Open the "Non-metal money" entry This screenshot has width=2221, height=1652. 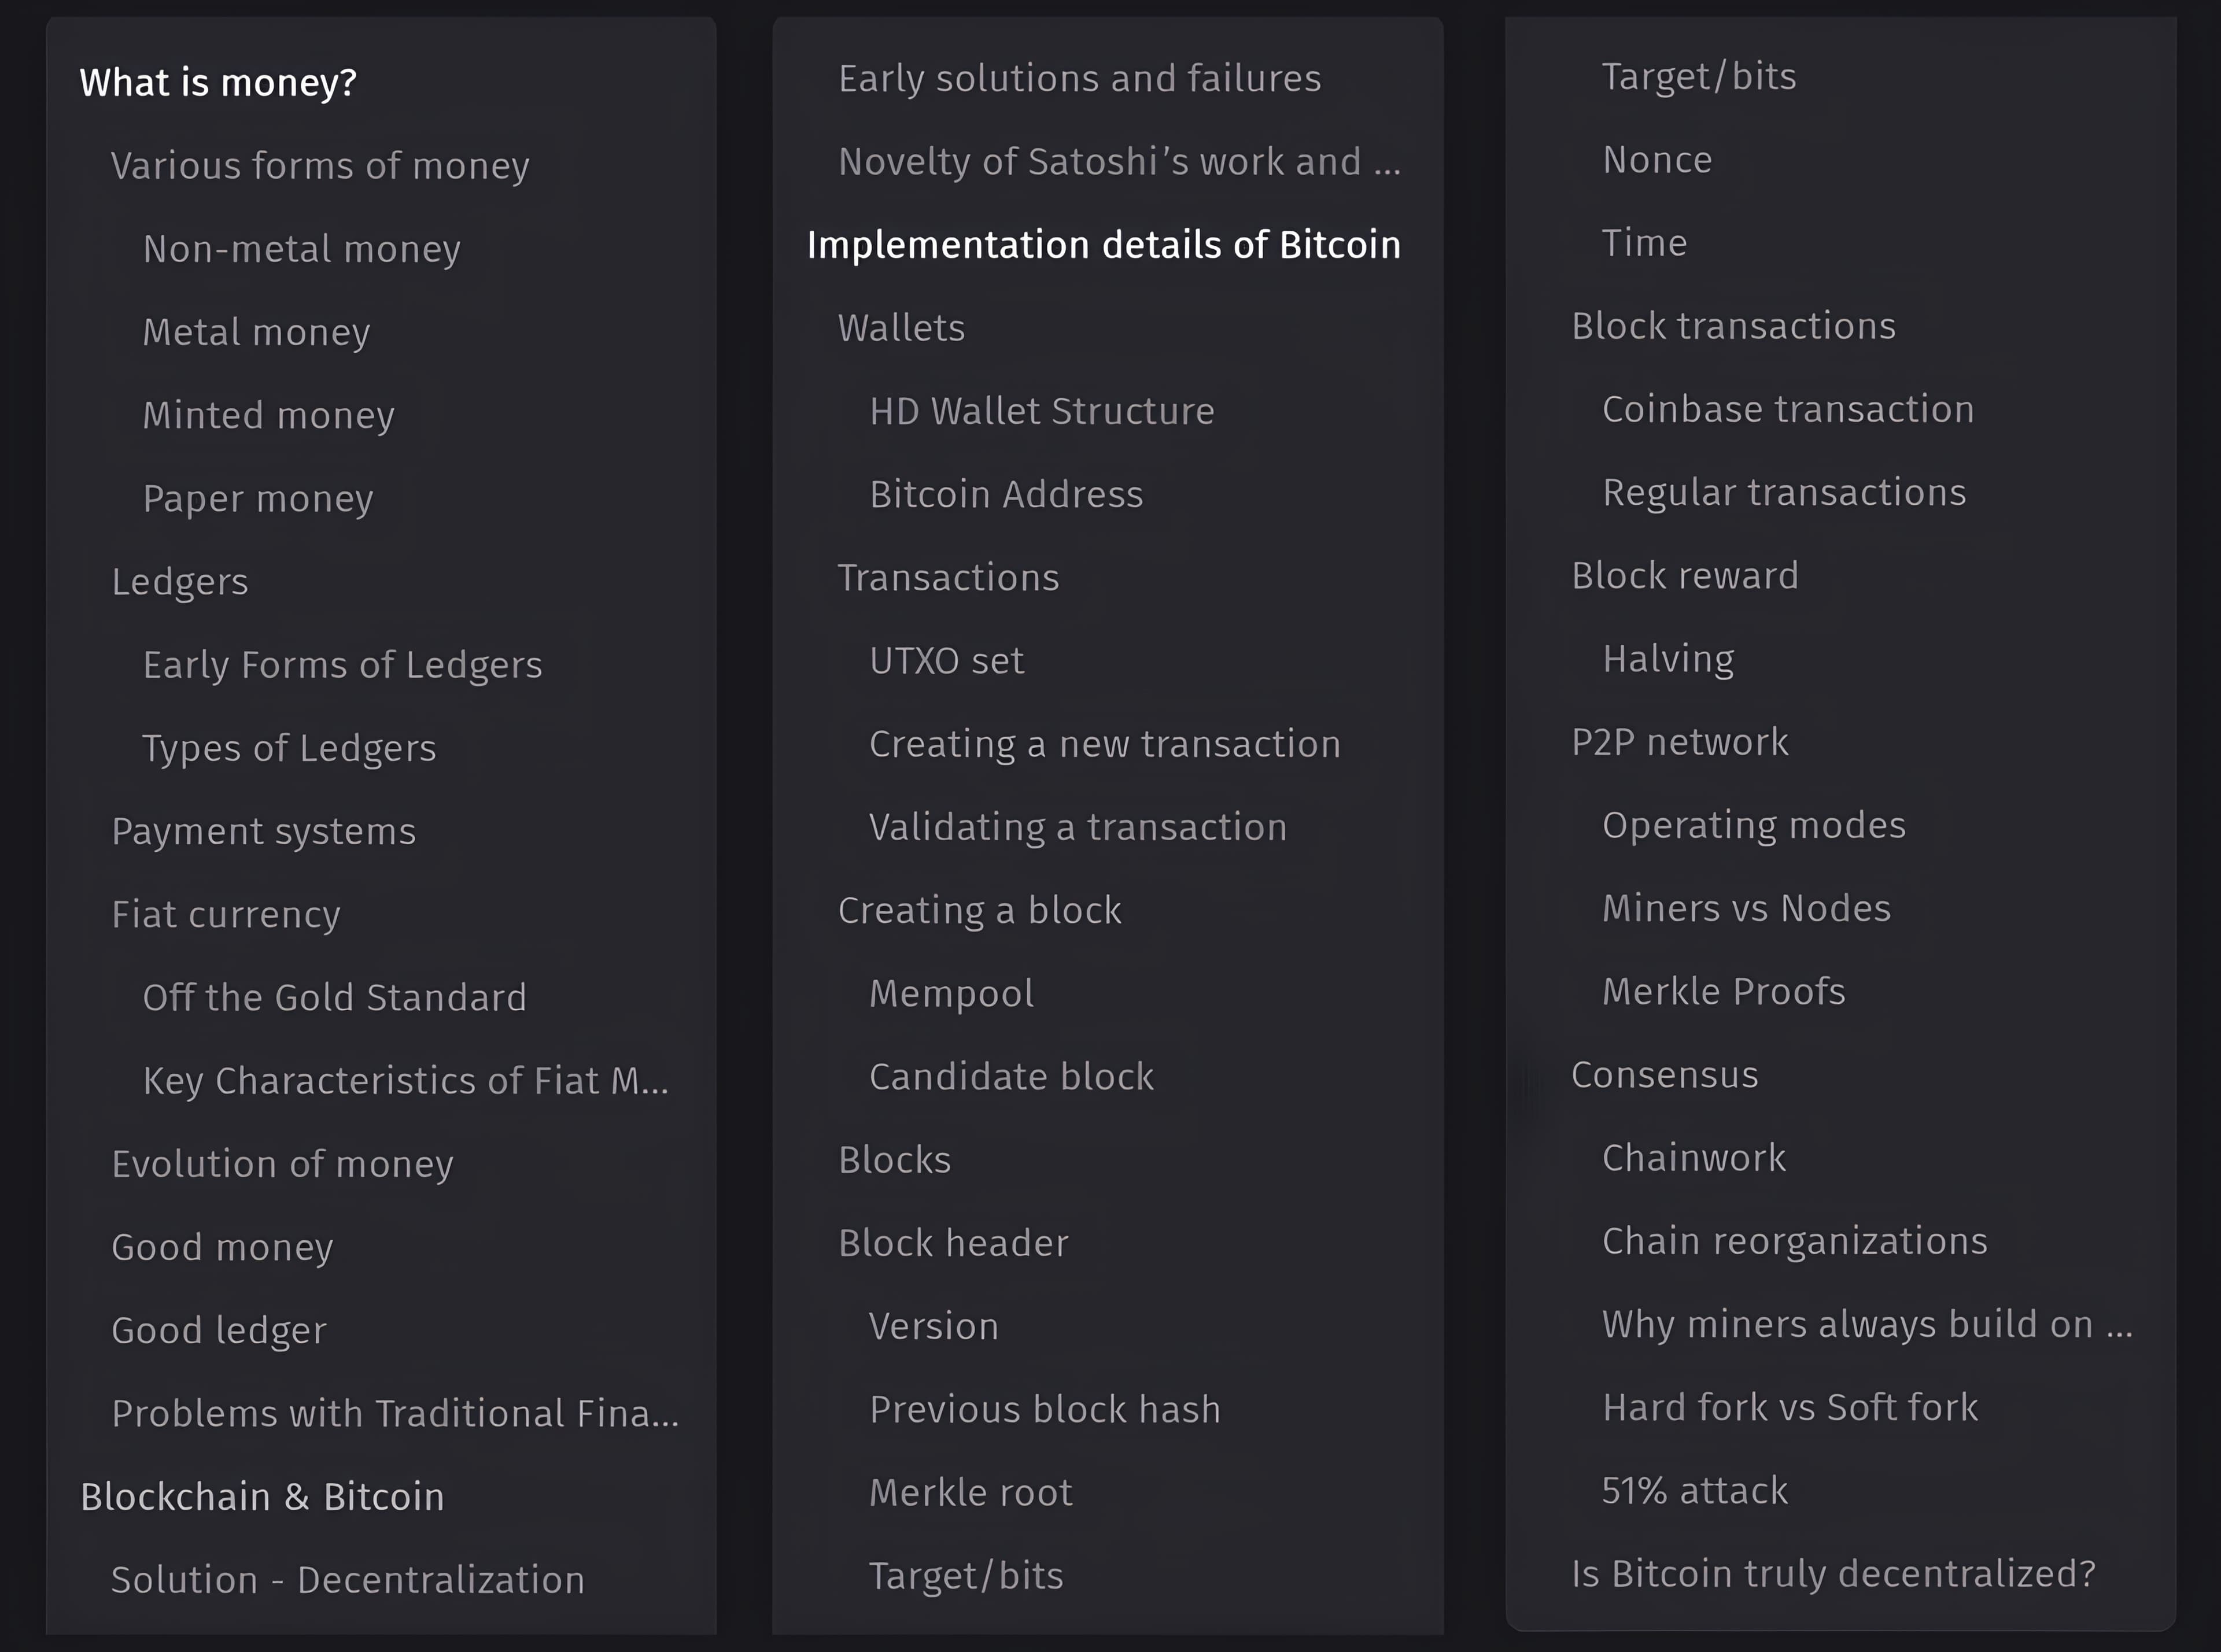302,249
